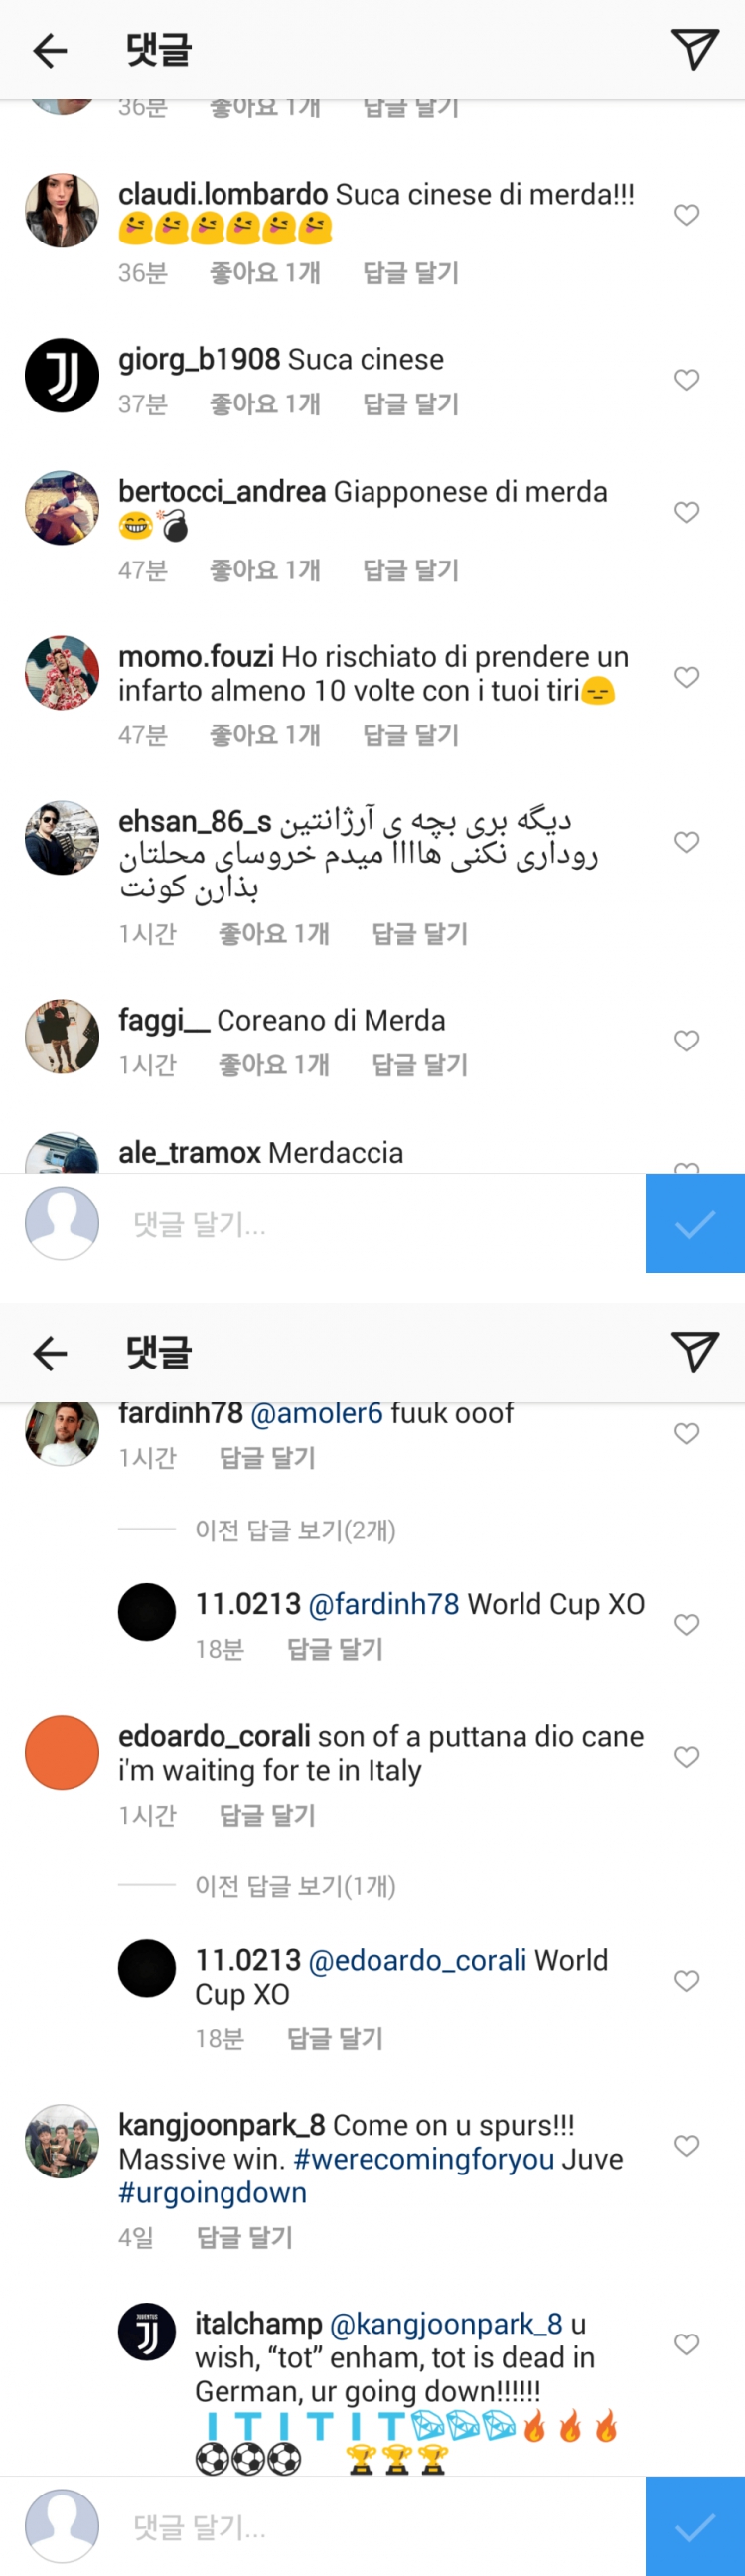
Task: Tap heart beside momo.fouzi's comment
Action: pos(686,677)
